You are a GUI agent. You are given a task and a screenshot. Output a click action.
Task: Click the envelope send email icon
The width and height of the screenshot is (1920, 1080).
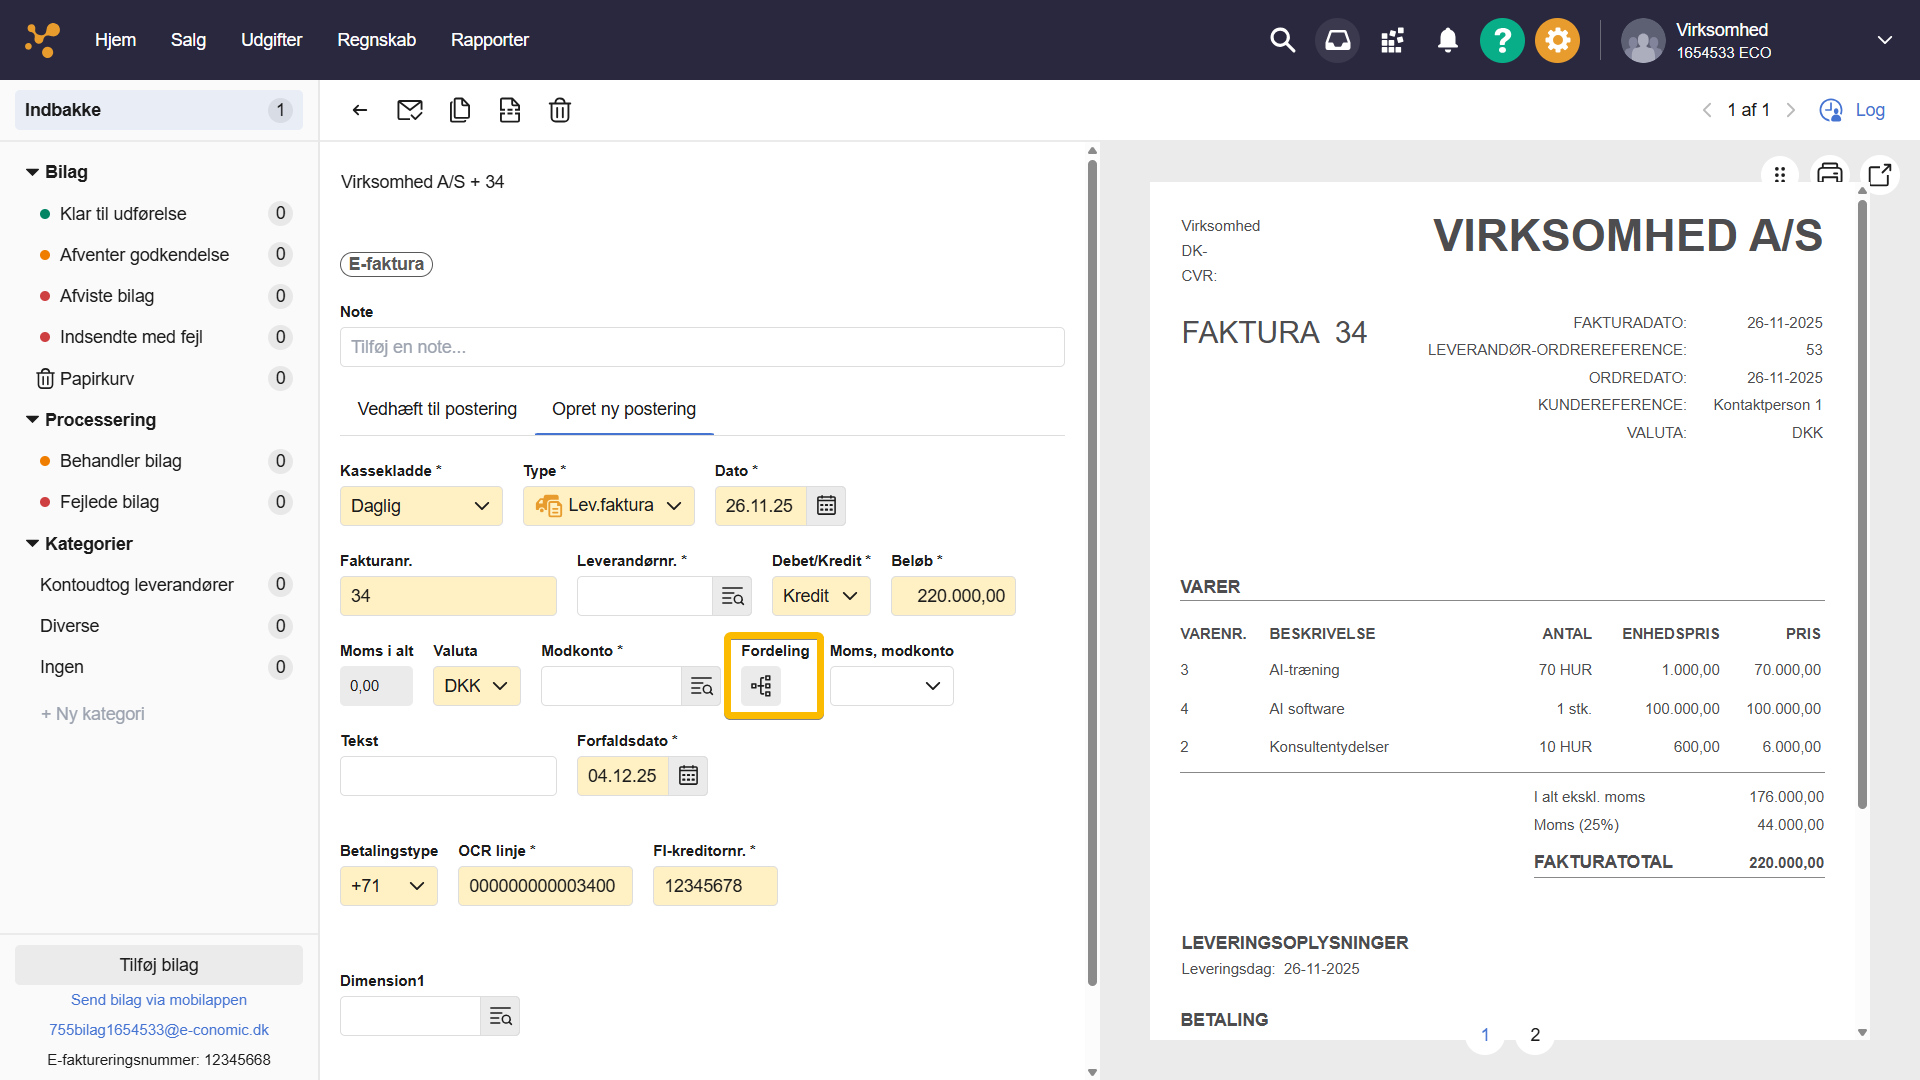click(x=410, y=110)
